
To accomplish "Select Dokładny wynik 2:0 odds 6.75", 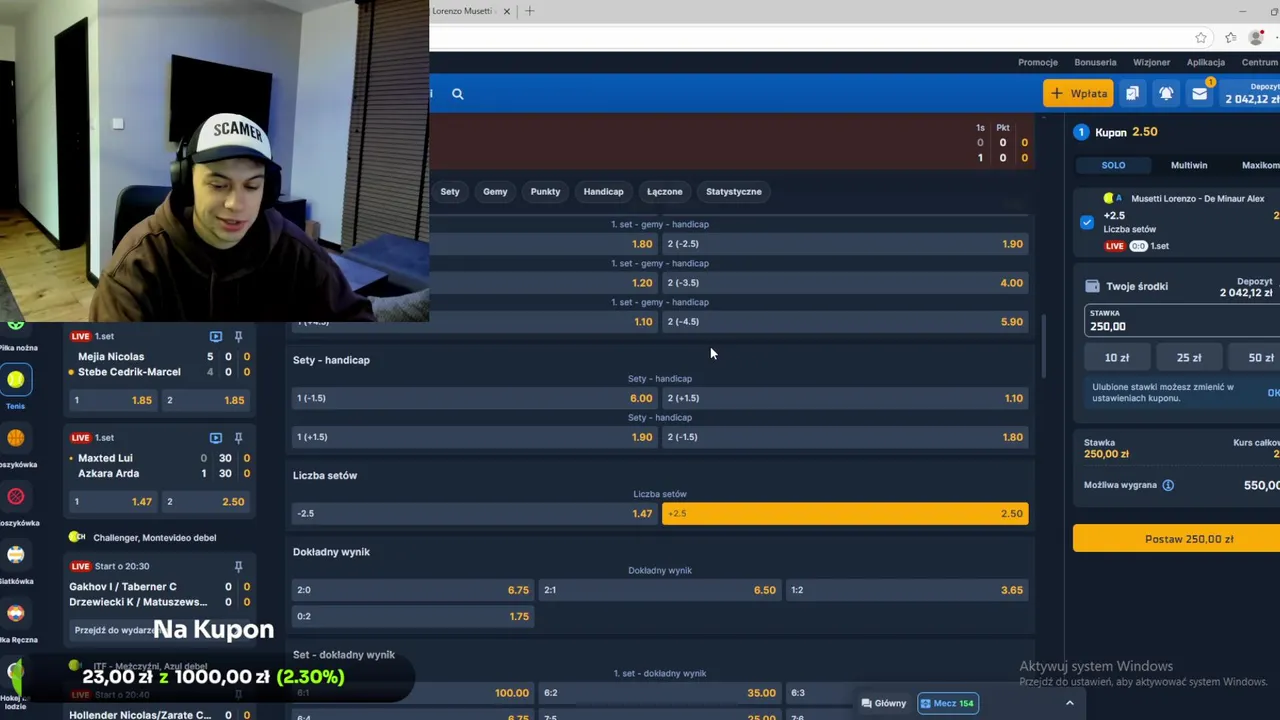I will (x=413, y=590).
